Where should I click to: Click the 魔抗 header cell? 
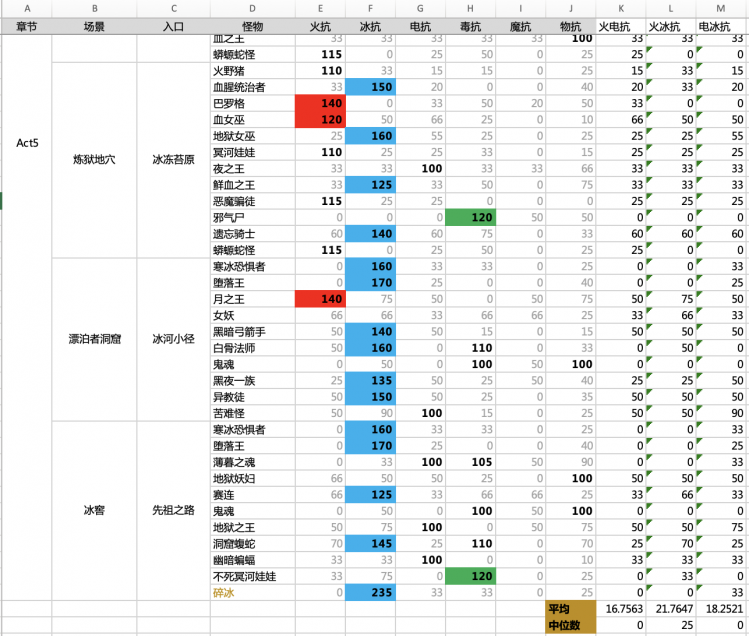[x=520, y=27]
